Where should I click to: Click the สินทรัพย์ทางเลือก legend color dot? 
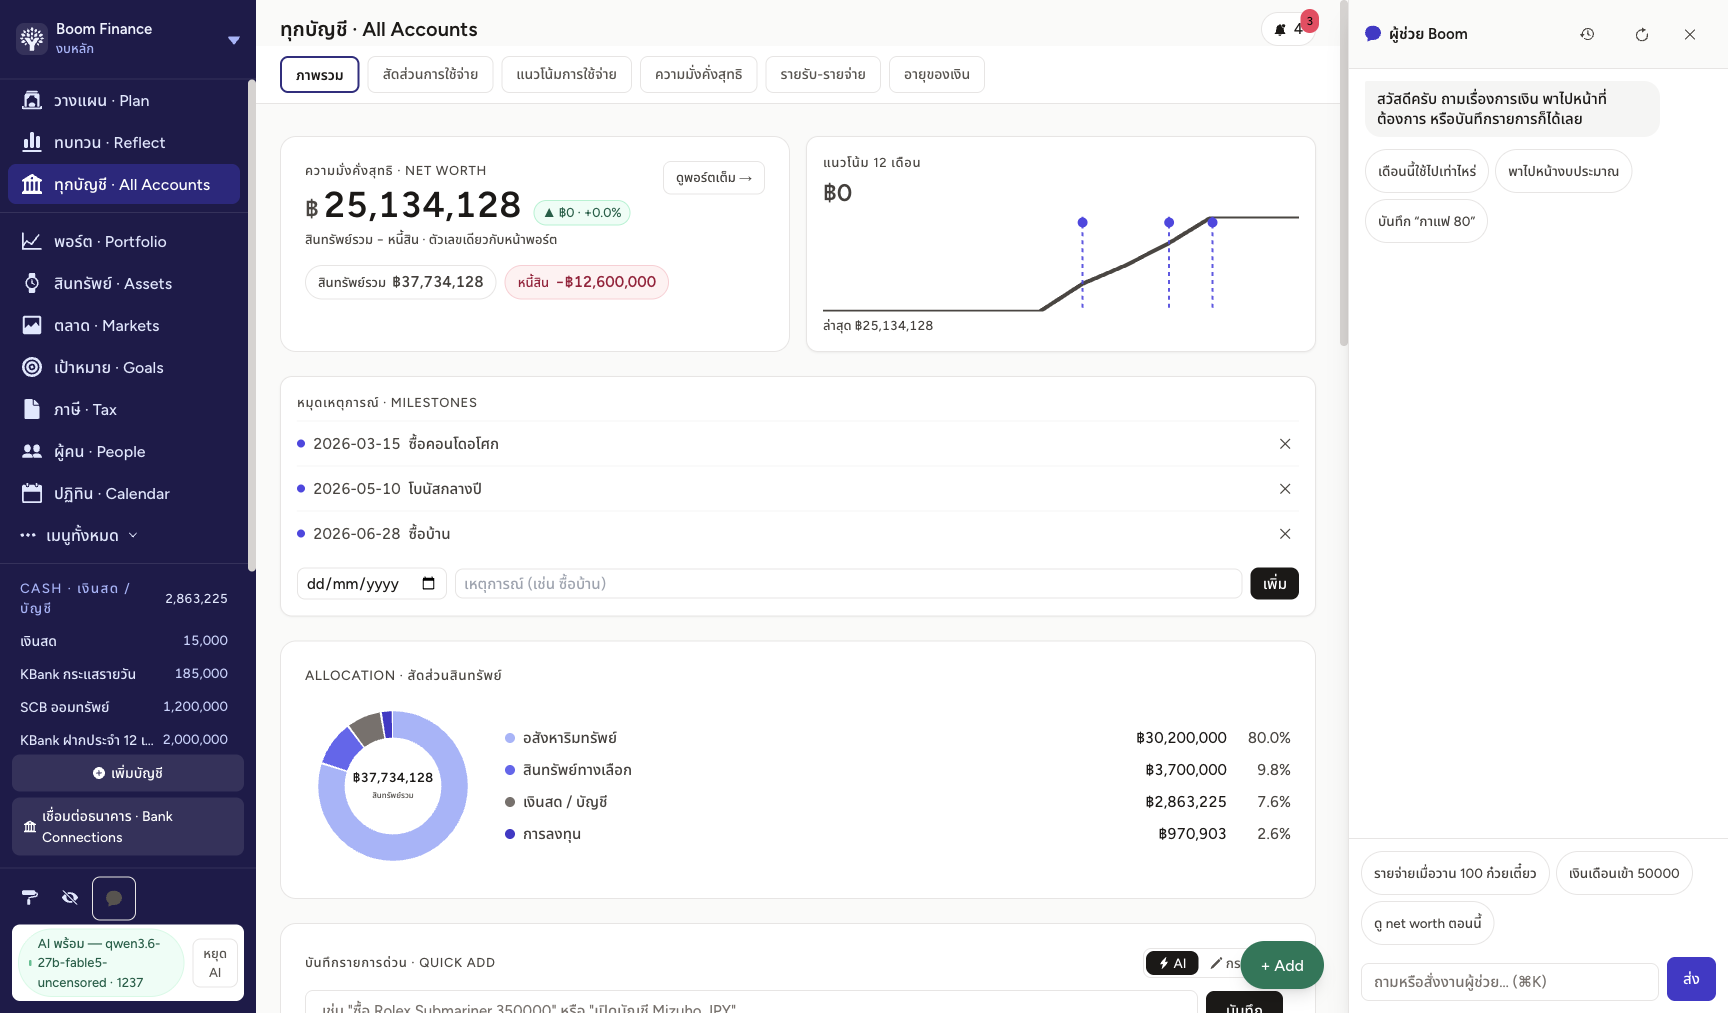click(x=510, y=770)
